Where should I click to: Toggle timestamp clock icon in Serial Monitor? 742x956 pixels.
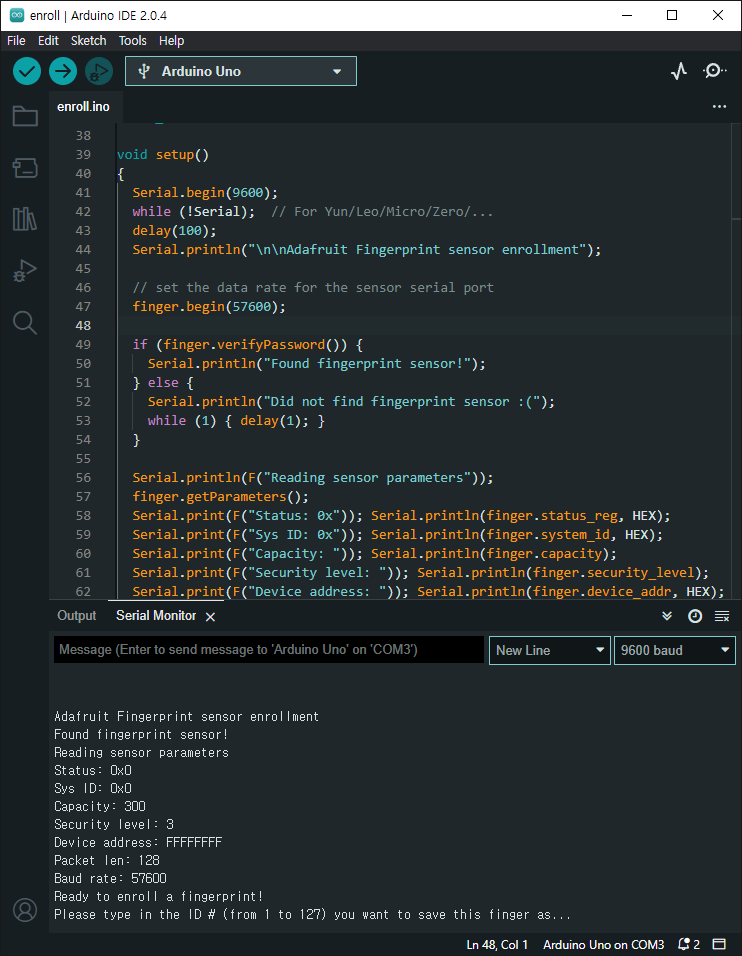tap(695, 616)
